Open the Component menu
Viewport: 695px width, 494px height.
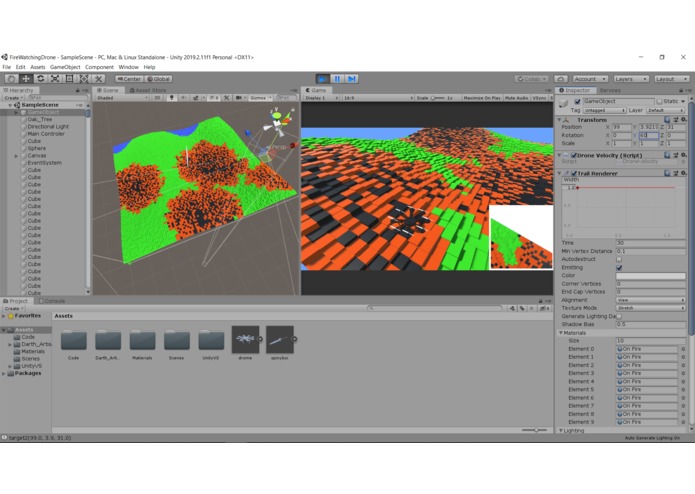tap(99, 67)
